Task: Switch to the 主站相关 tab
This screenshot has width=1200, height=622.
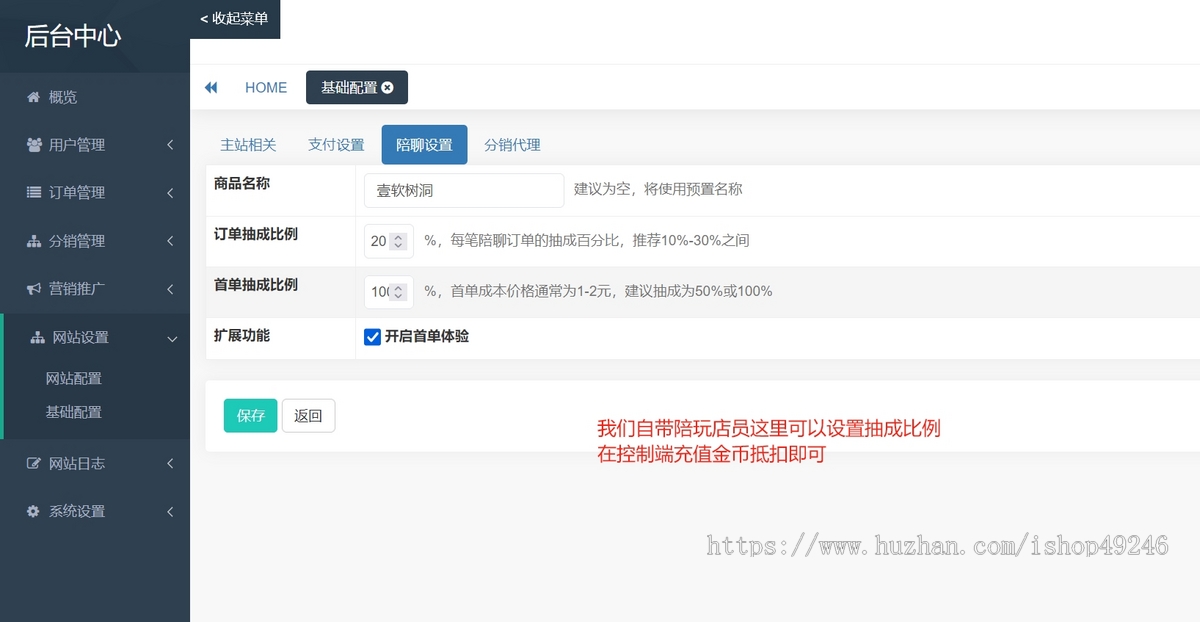Action: tap(248, 145)
